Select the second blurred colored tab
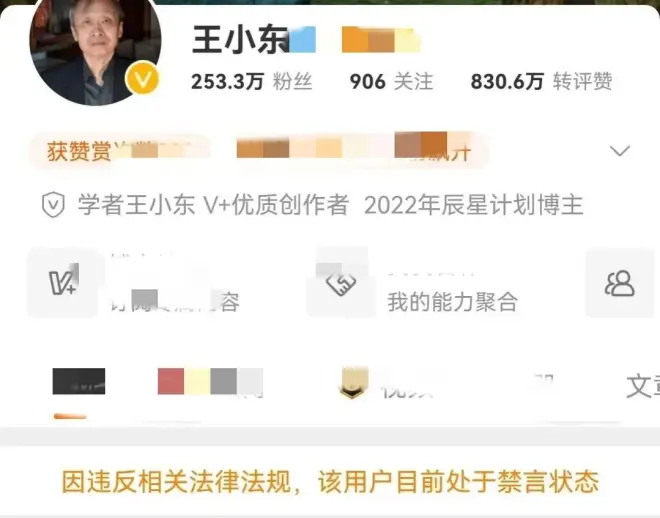660x518 pixels. [210, 381]
